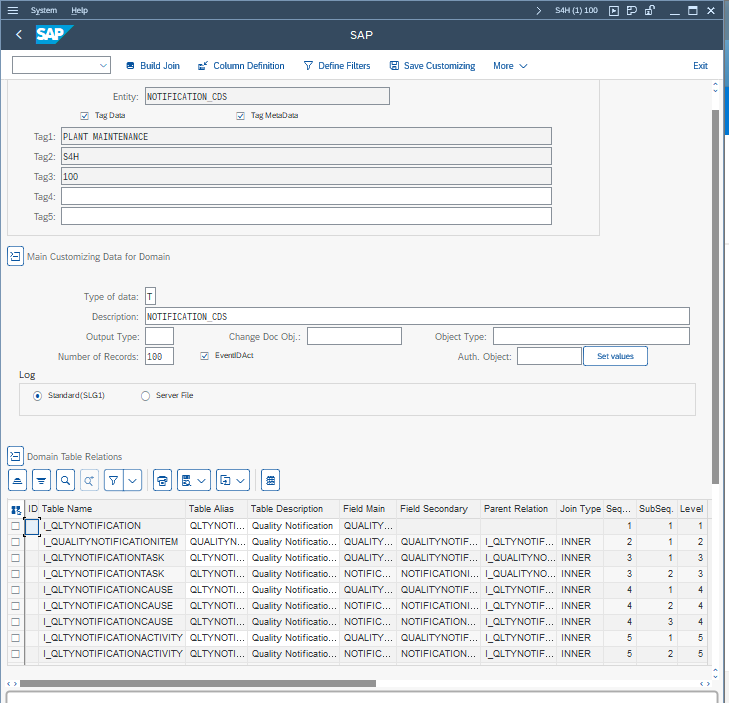
Task: Click the SAP back arrow
Action: pyautogui.click(x=19, y=35)
